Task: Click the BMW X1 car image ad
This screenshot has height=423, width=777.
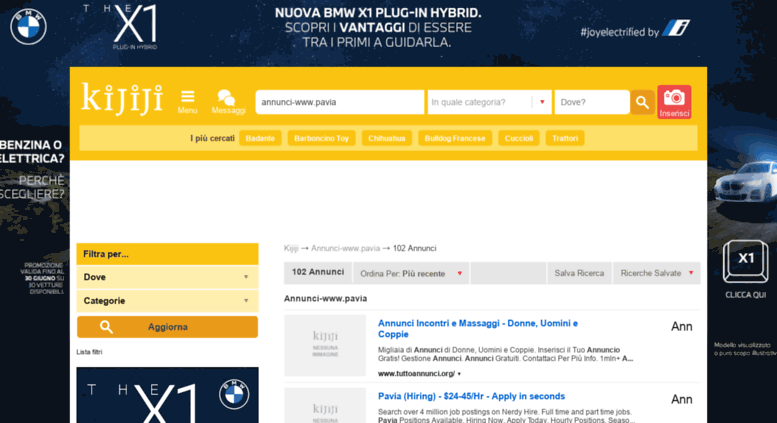Action: coord(745,183)
